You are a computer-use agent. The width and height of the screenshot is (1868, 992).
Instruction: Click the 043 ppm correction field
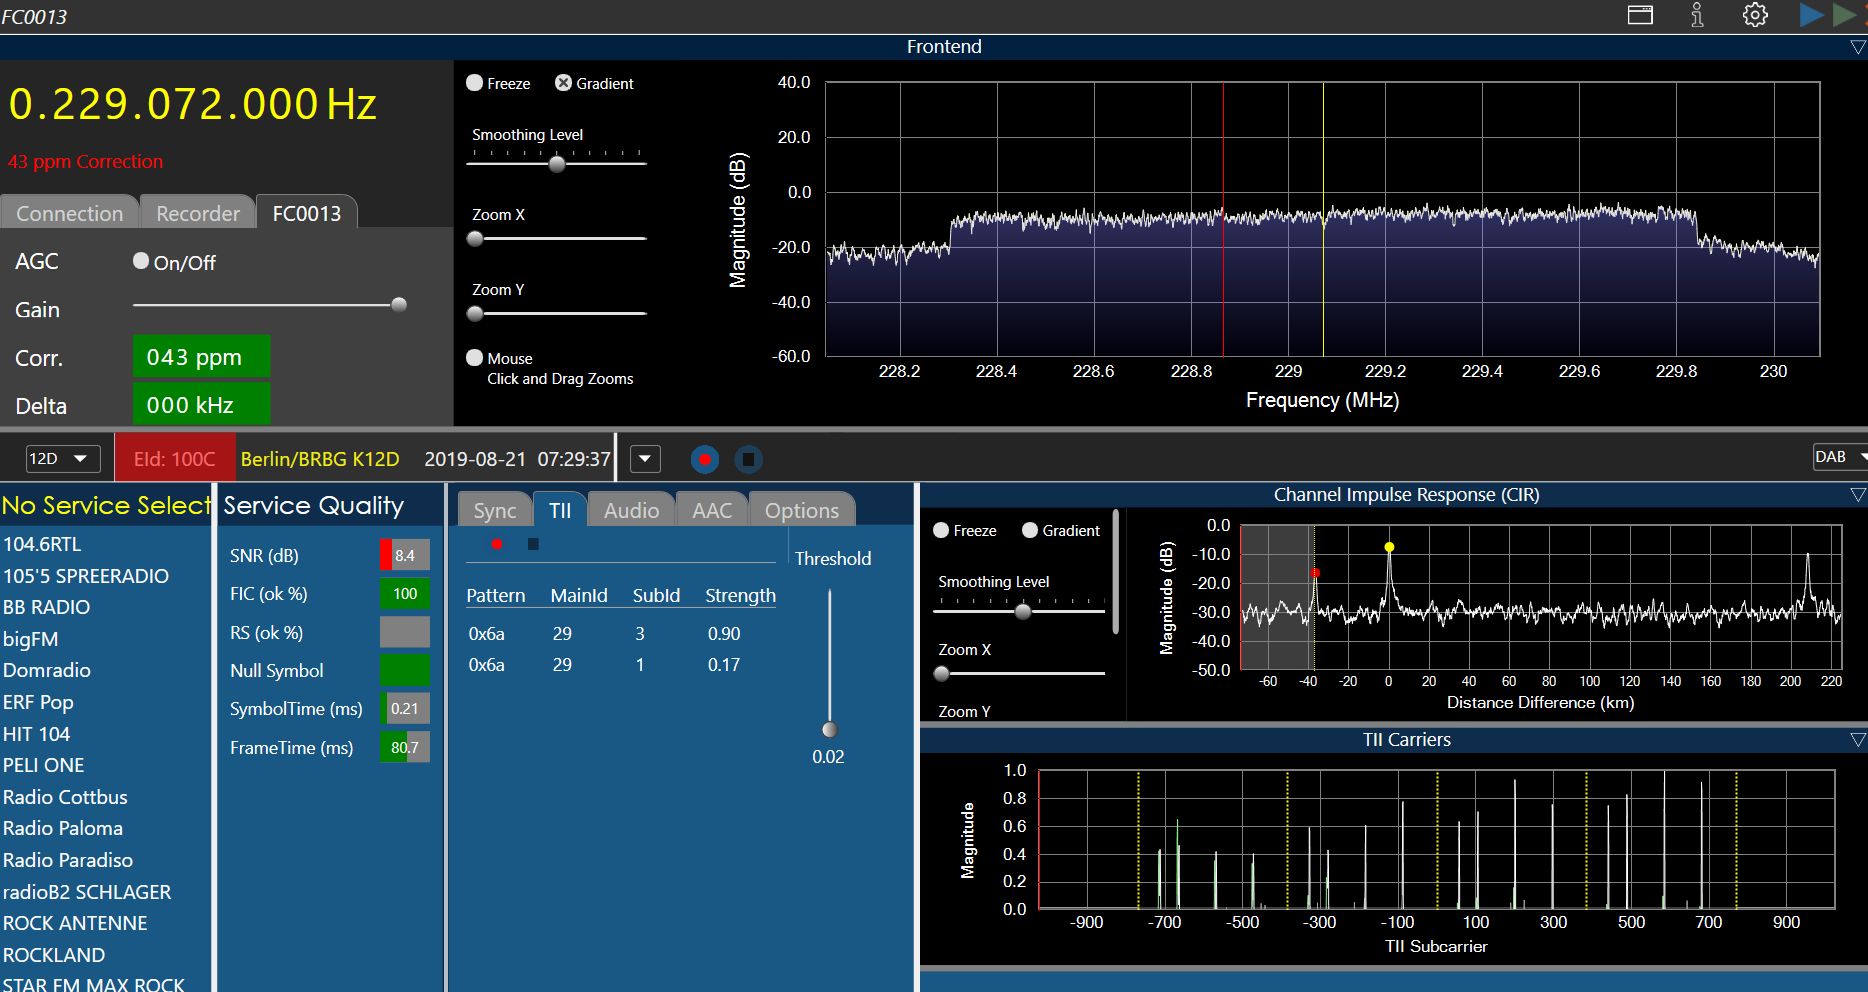click(x=201, y=357)
